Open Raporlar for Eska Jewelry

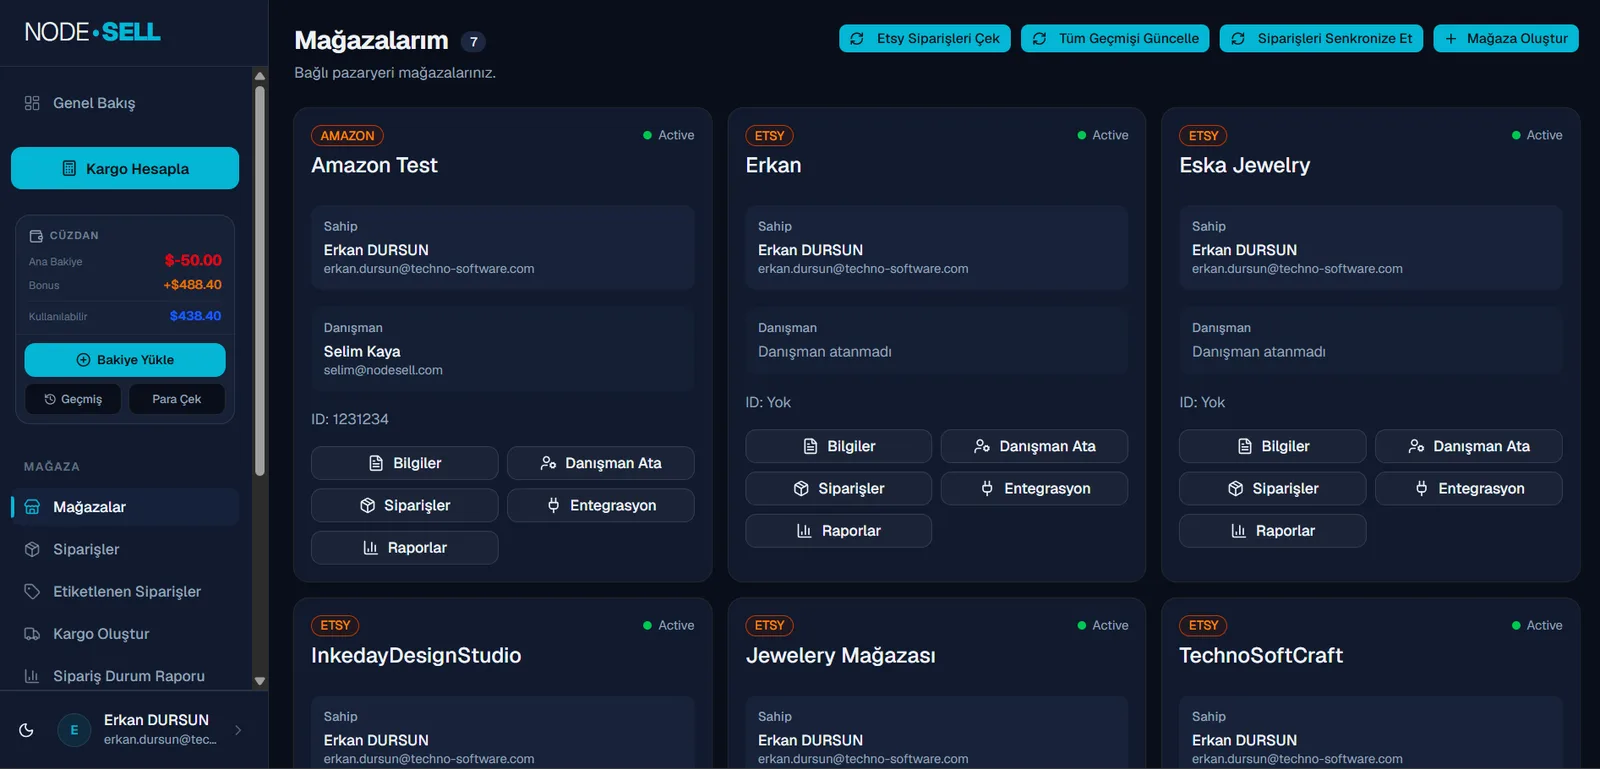click(x=1272, y=530)
